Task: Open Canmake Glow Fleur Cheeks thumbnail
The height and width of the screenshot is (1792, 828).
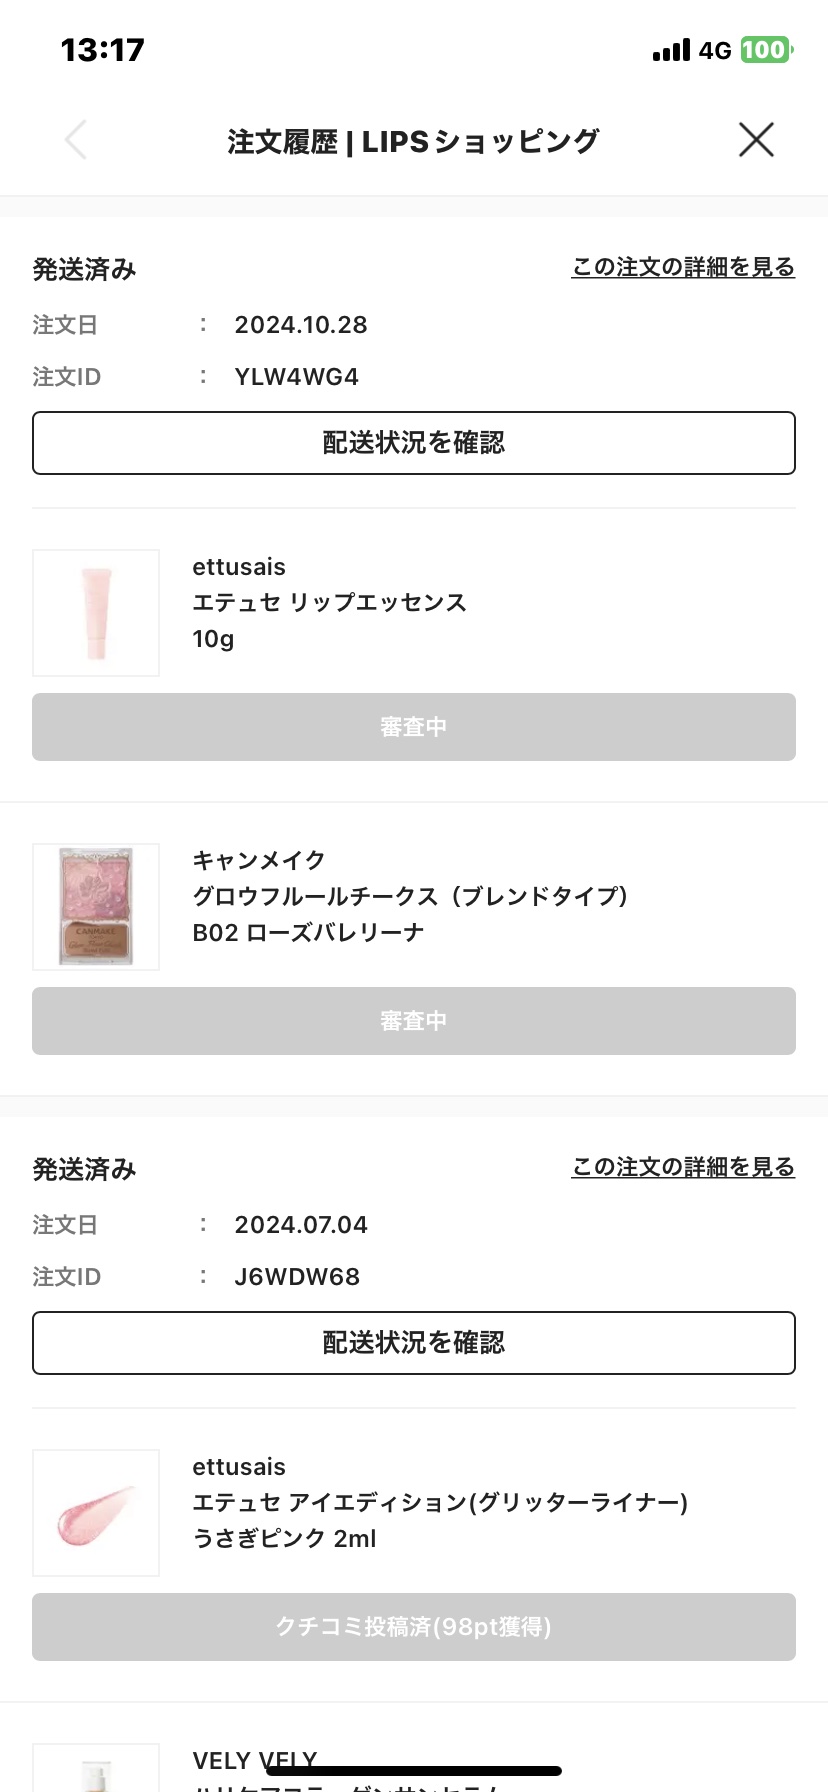Action: point(96,907)
